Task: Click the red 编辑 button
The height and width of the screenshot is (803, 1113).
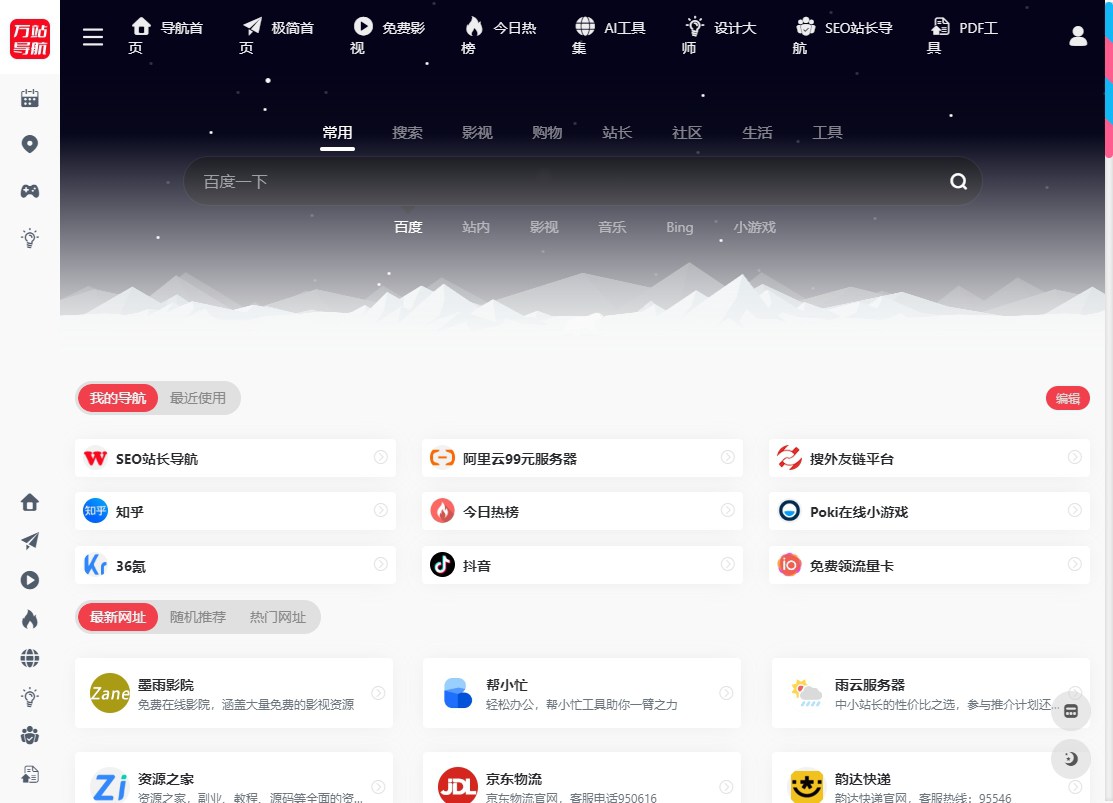Action: 1068,398
